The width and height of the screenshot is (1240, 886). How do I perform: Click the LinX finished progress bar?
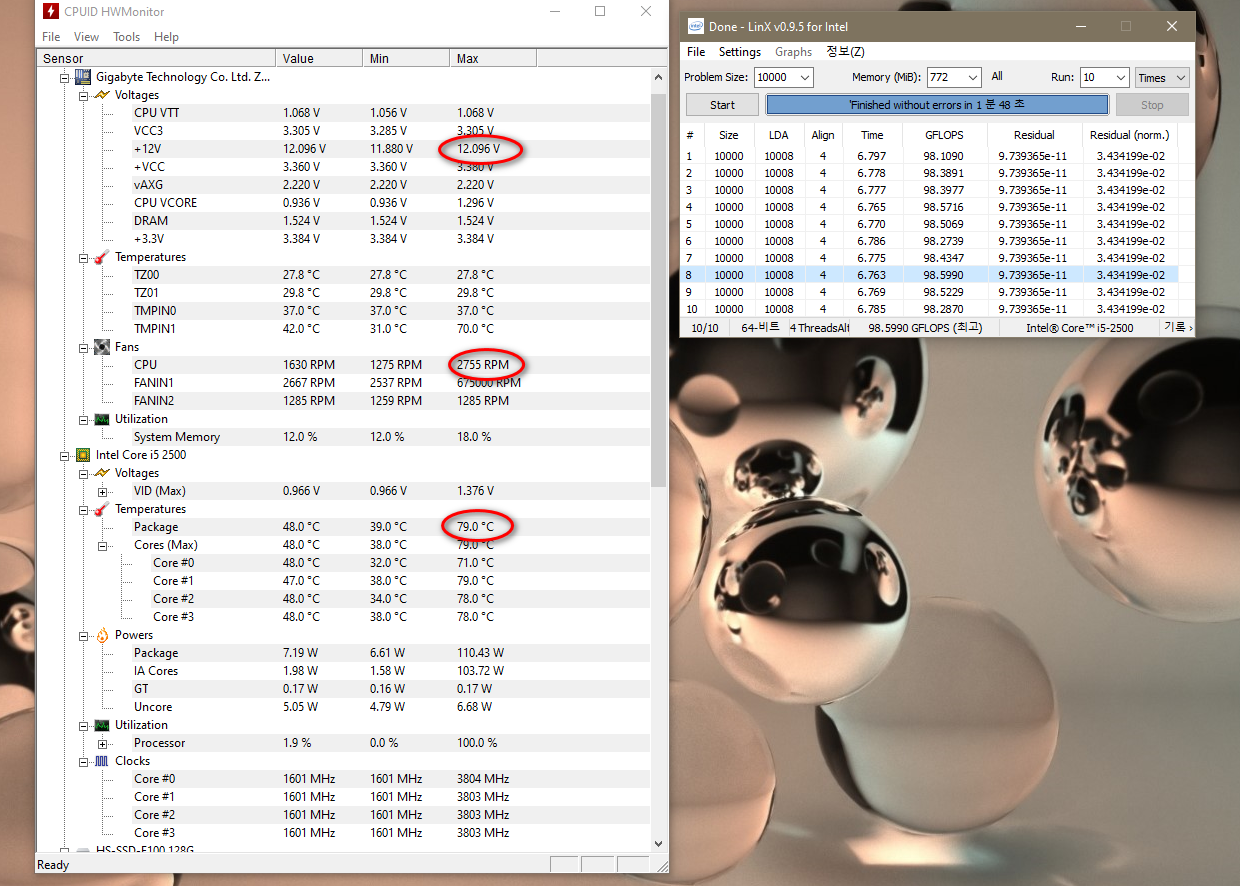coord(937,105)
